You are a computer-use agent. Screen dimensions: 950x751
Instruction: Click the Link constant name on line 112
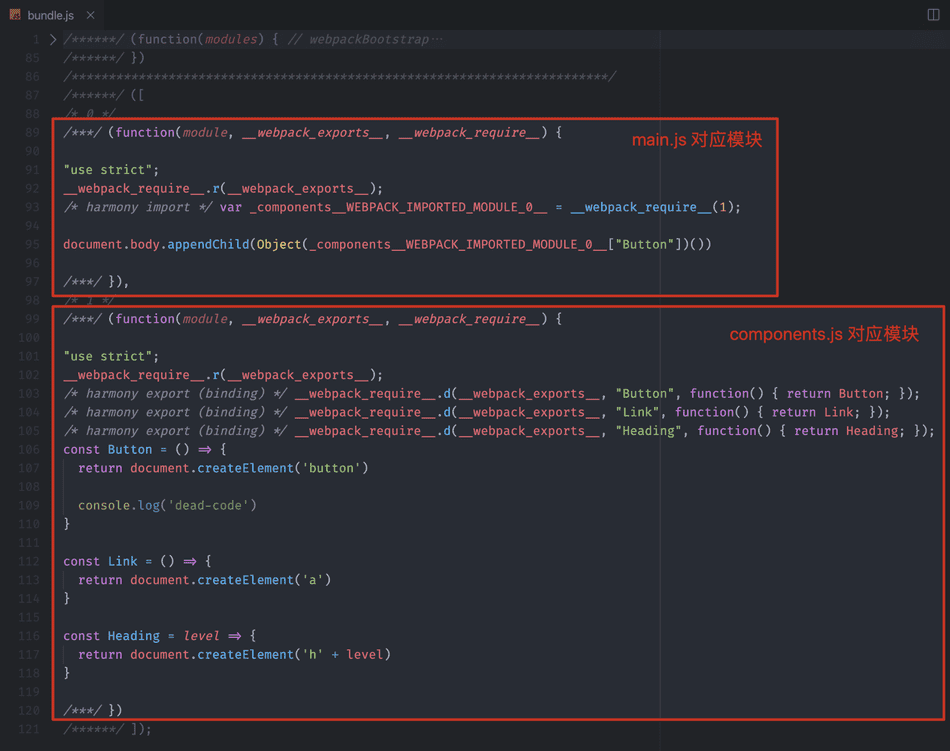point(123,562)
